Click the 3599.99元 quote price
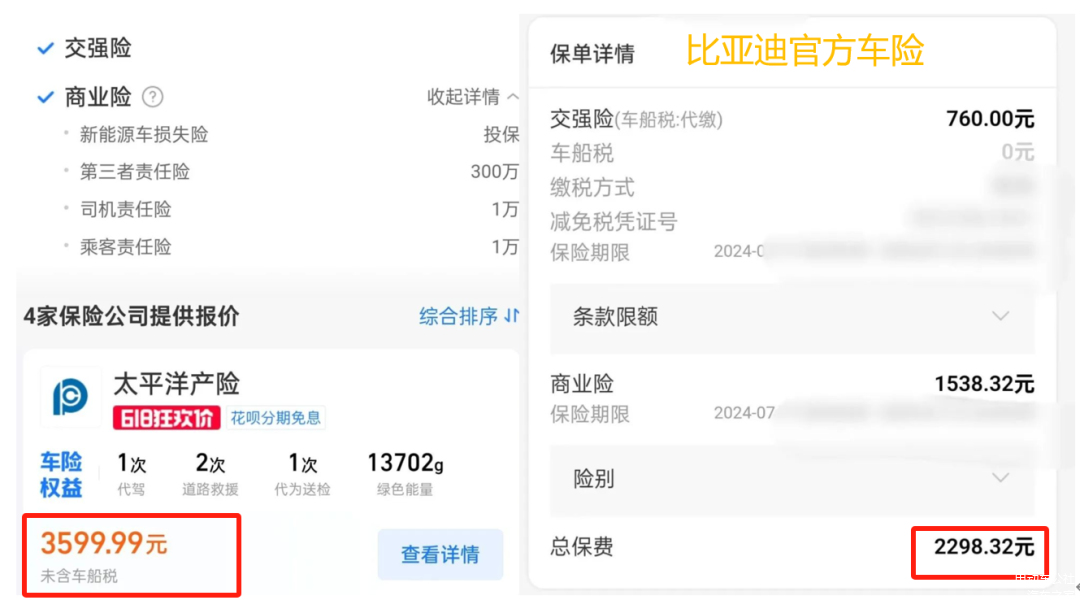The image size is (1080, 609). (103, 544)
